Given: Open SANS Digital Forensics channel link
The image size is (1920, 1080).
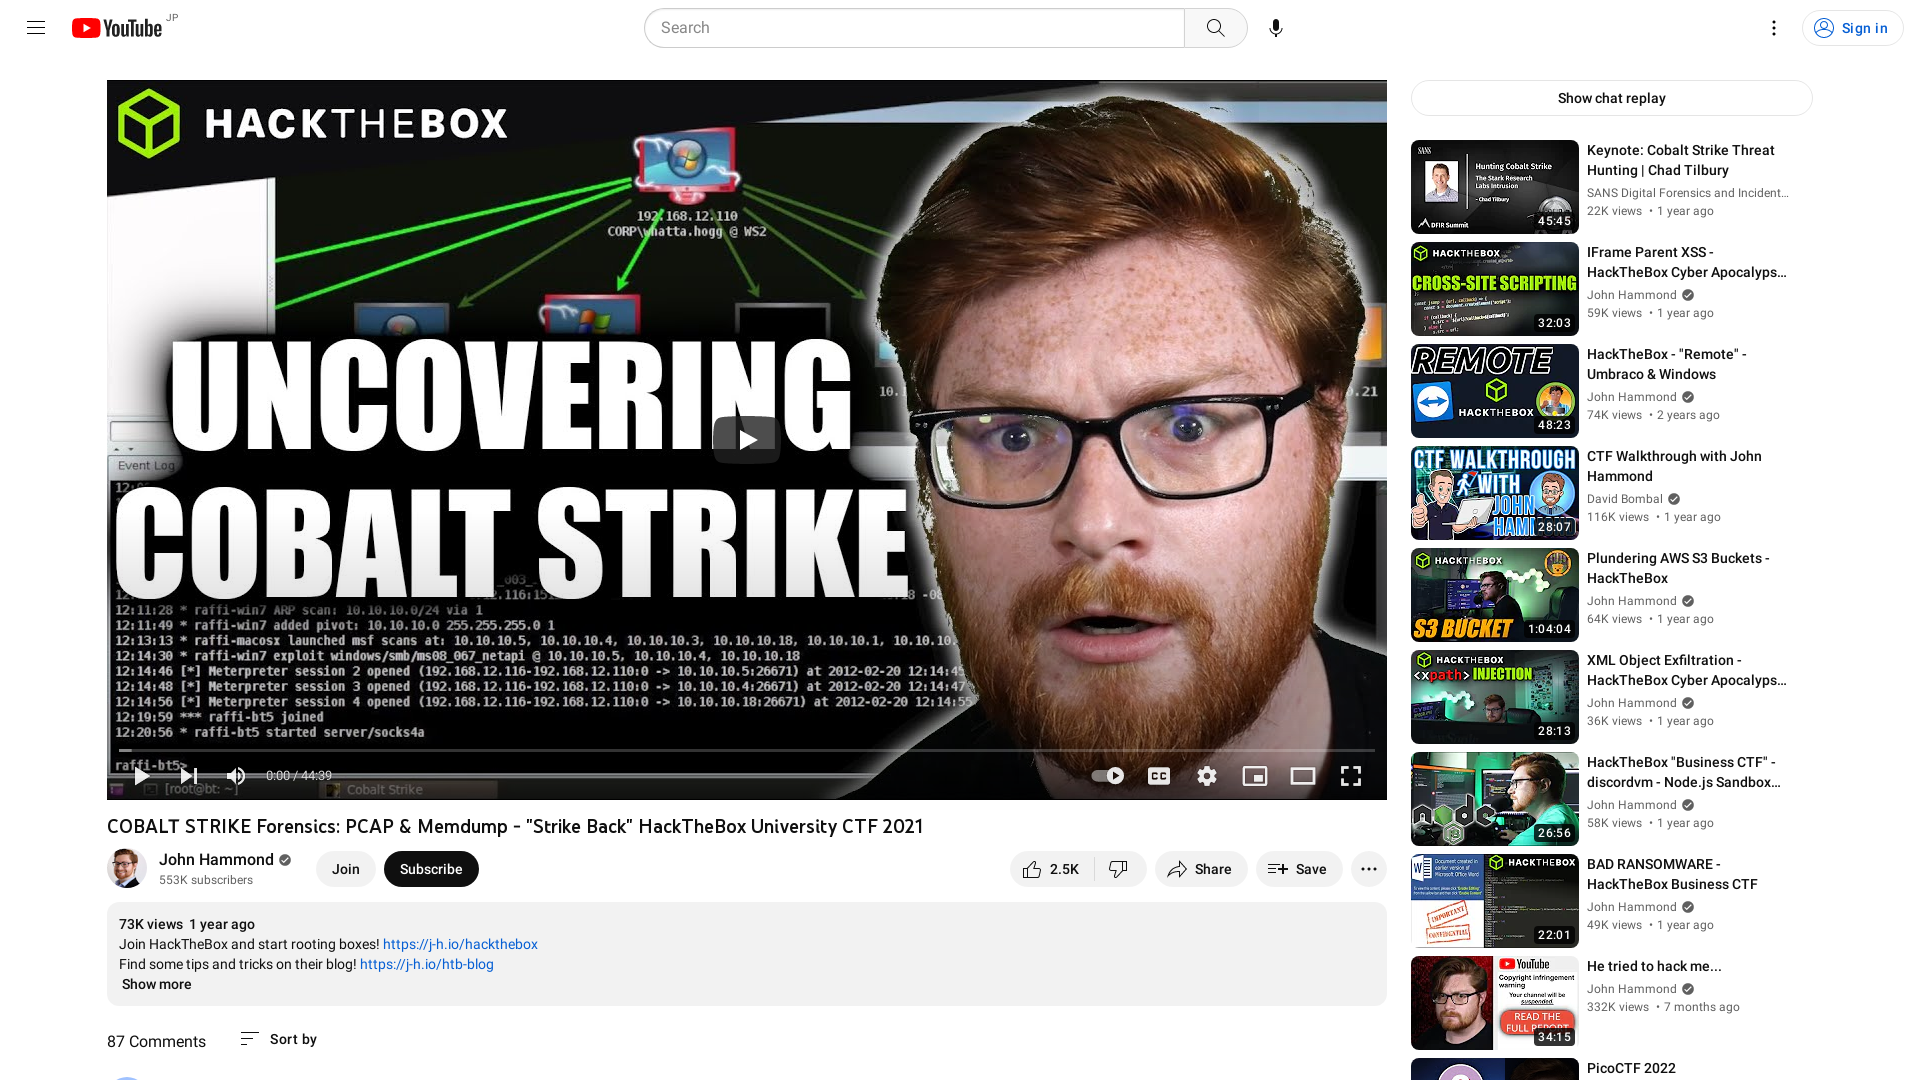Looking at the screenshot, I should click(x=1687, y=193).
